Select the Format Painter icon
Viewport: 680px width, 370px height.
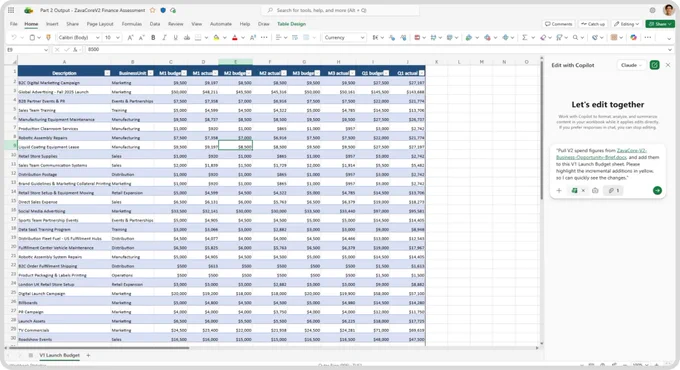[48, 38]
